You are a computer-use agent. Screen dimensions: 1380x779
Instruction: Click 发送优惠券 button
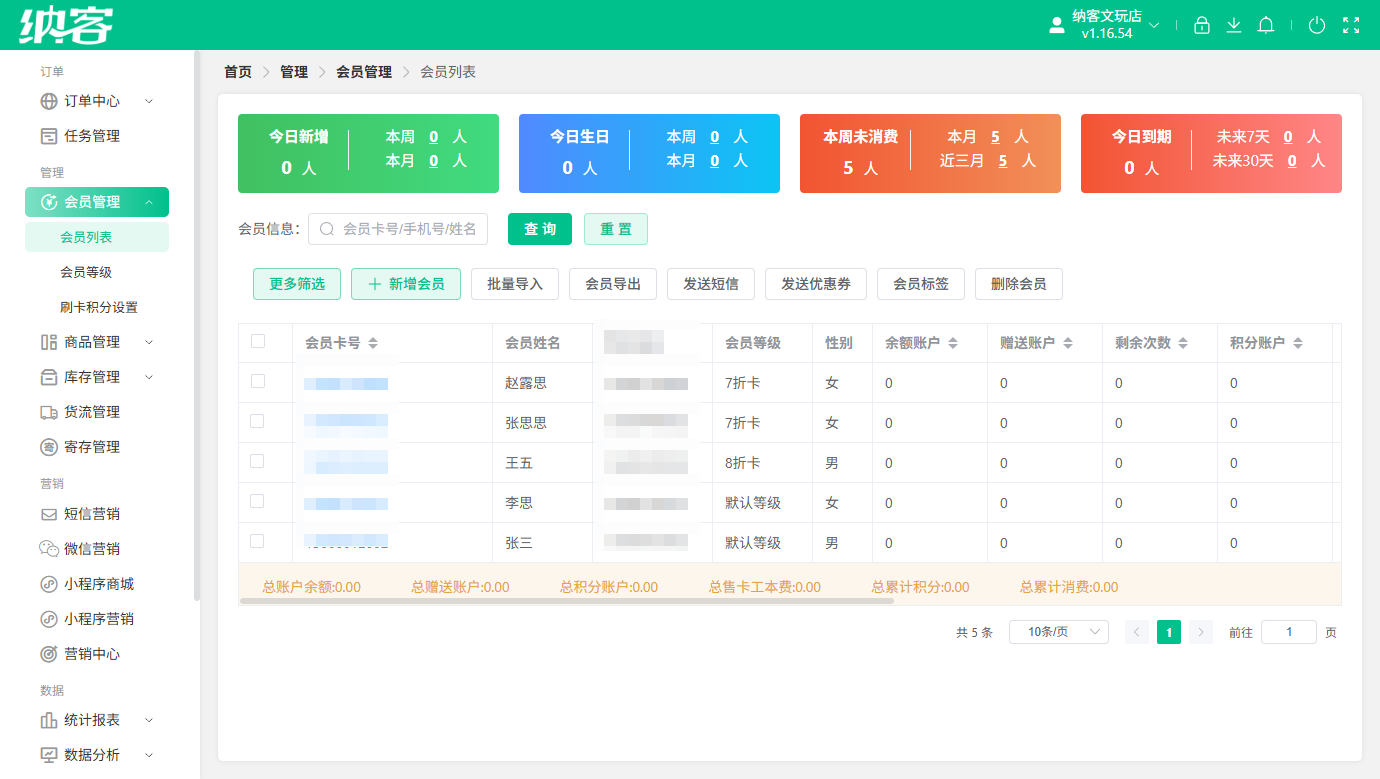[816, 284]
